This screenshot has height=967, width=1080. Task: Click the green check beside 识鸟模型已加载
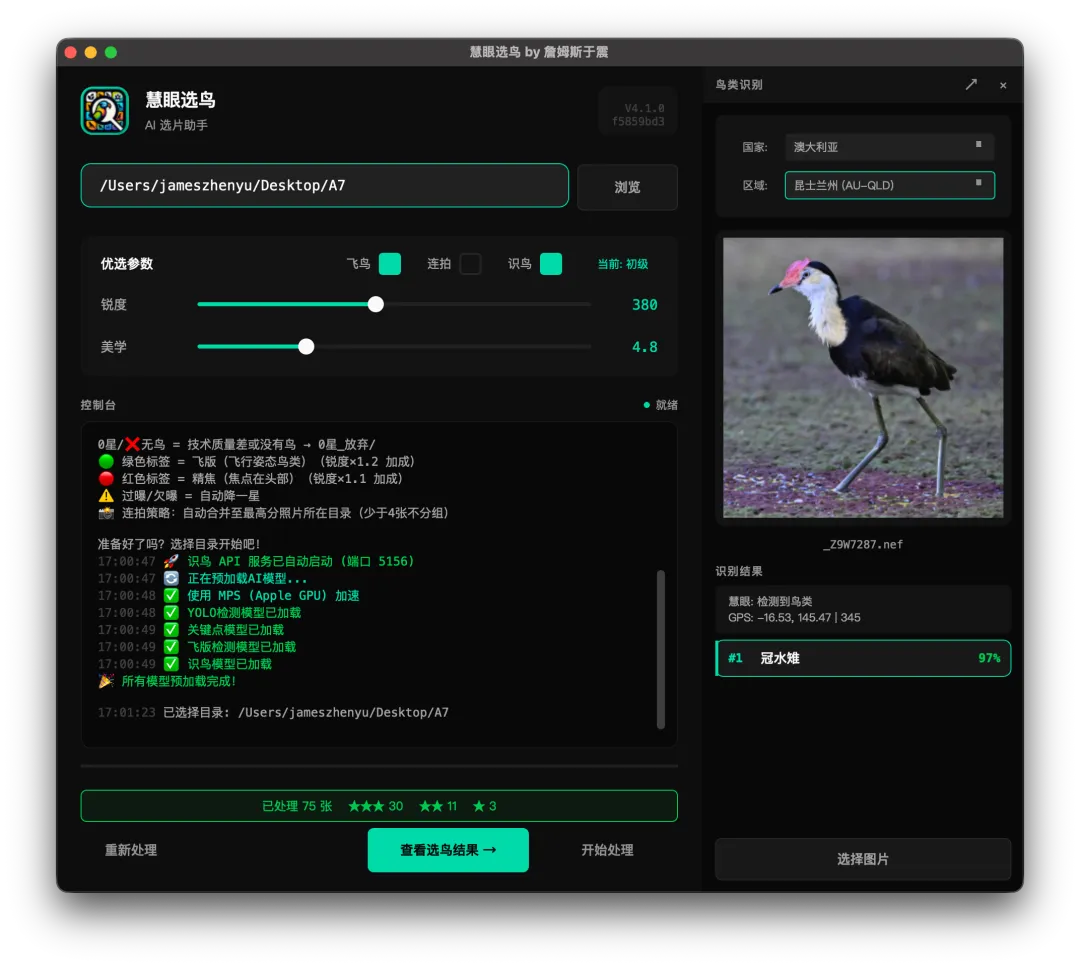[x=172, y=664]
